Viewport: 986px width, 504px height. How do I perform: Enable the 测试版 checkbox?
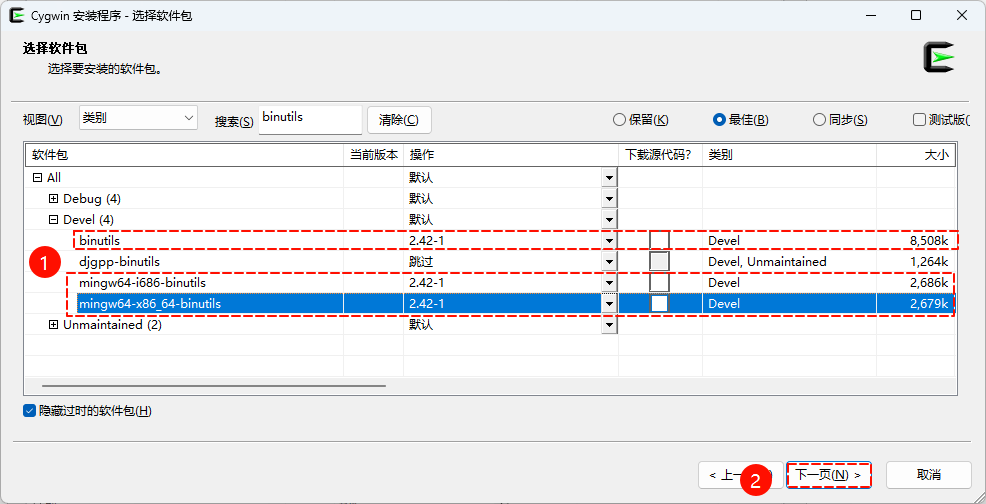[919, 120]
